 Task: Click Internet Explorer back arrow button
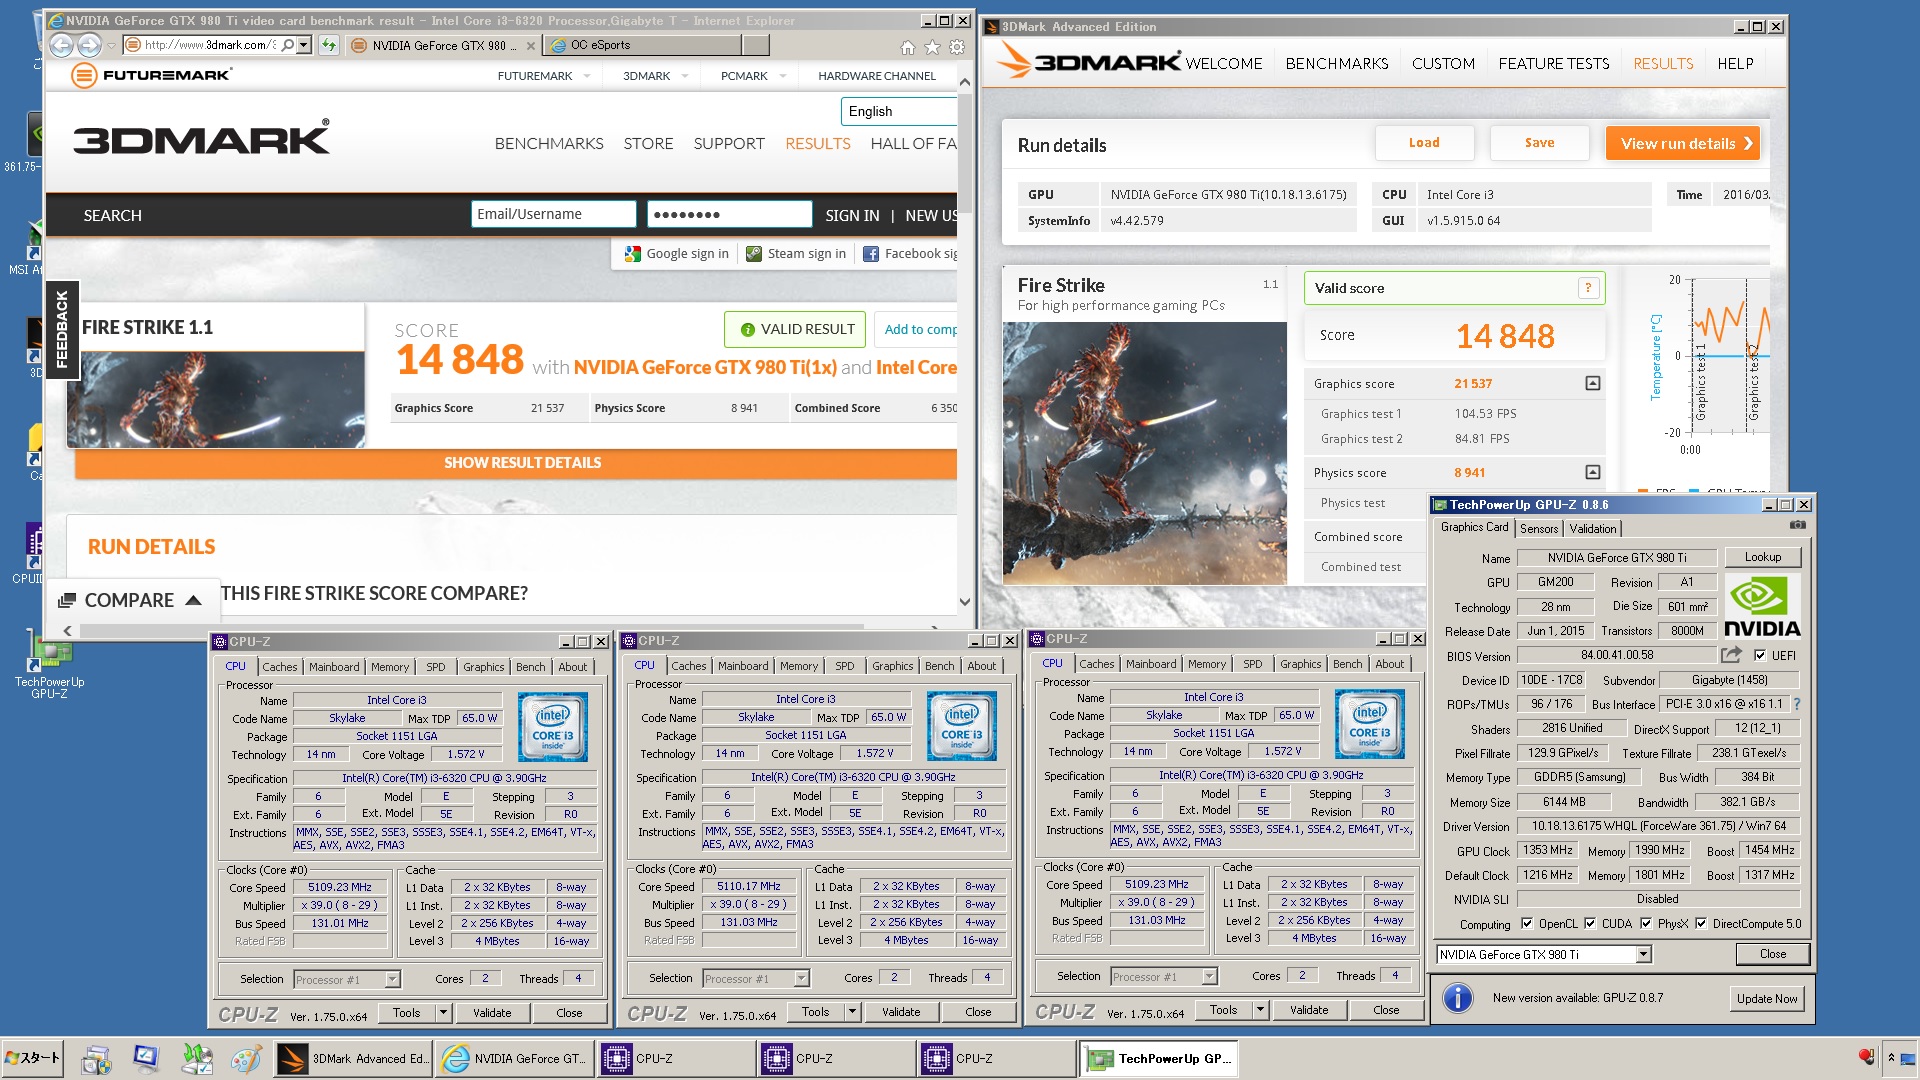coord(61,45)
